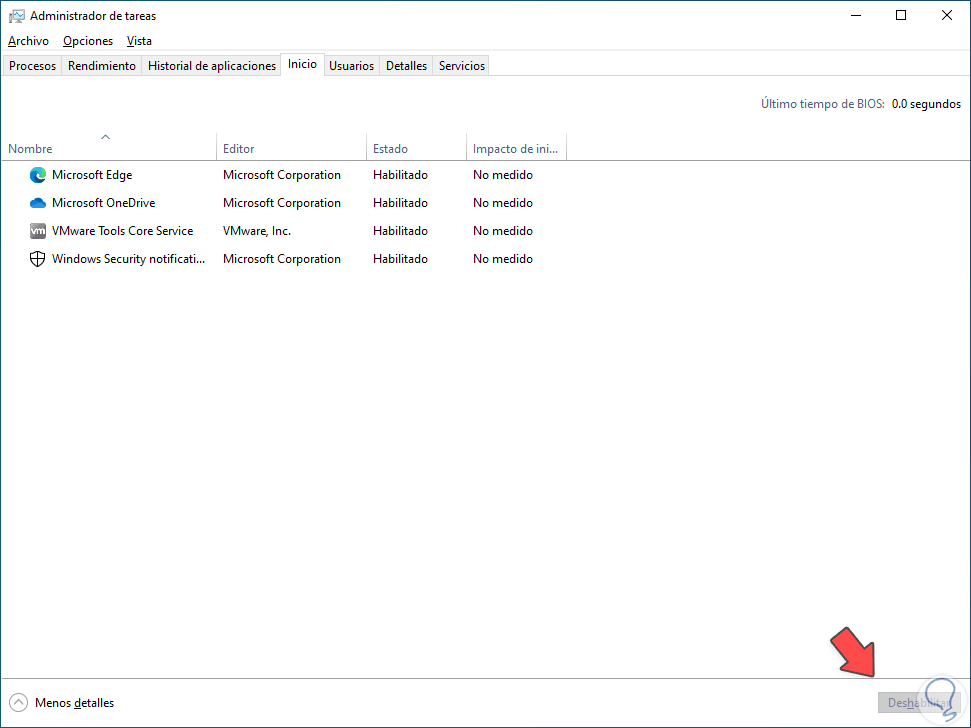Image resolution: width=971 pixels, height=728 pixels.
Task: Switch to the Usuarios tab
Action: (351, 66)
